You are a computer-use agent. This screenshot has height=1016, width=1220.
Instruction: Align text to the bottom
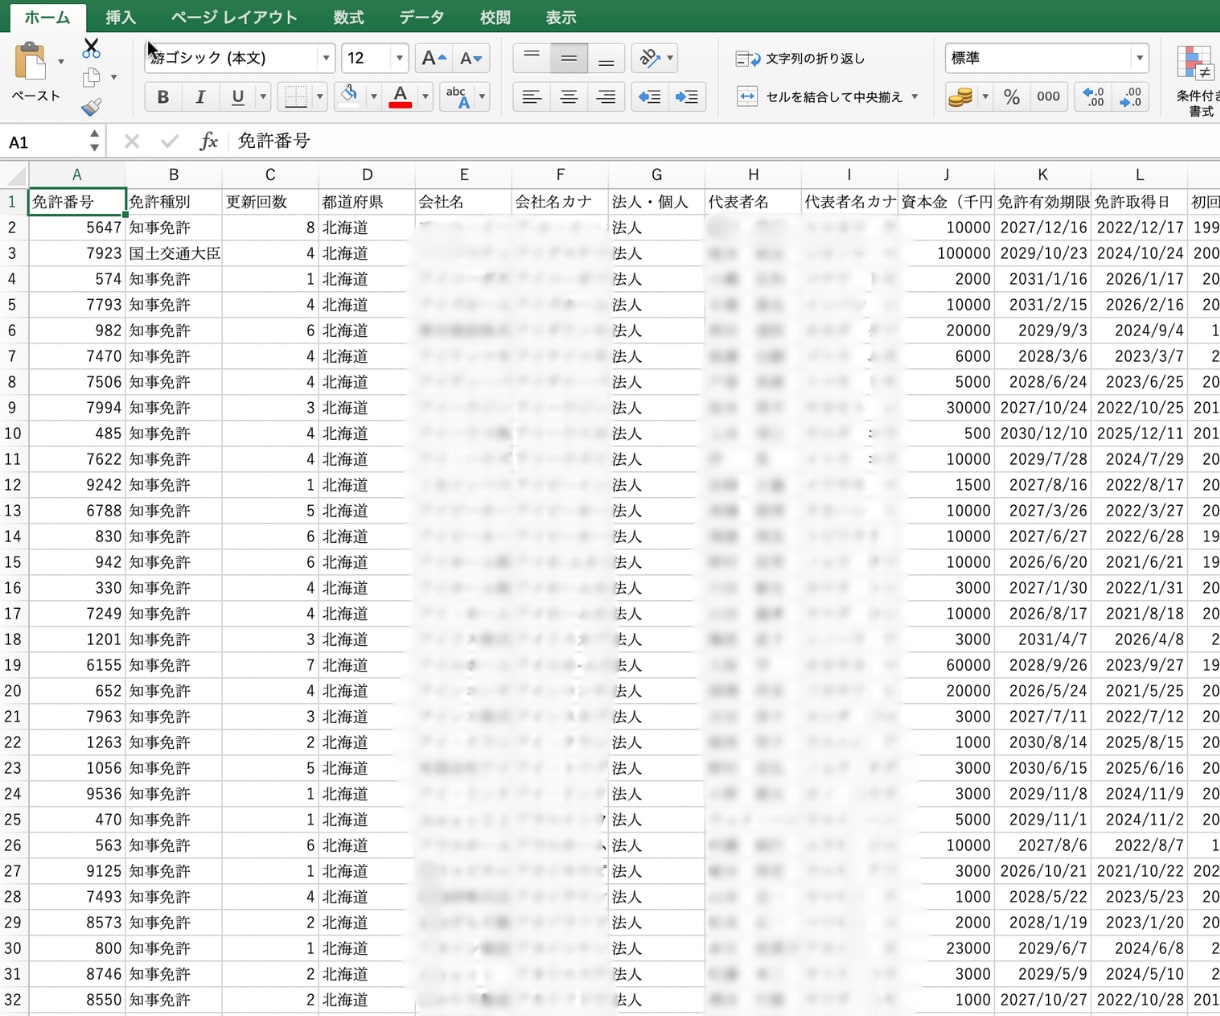click(x=606, y=58)
